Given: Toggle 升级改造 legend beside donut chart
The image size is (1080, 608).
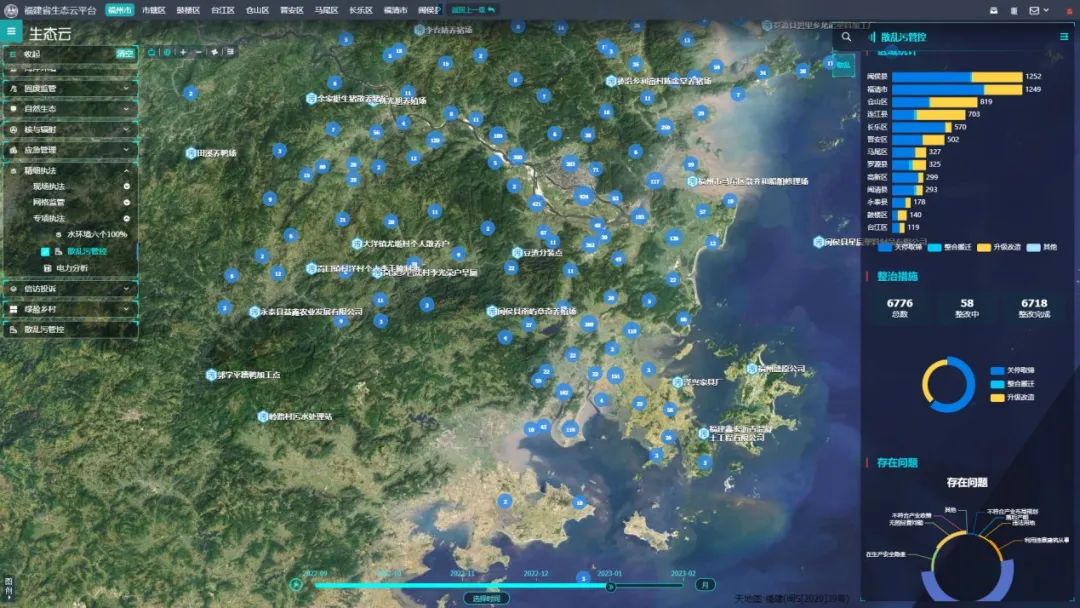Looking at the screenshot, I should [1012, 398].
